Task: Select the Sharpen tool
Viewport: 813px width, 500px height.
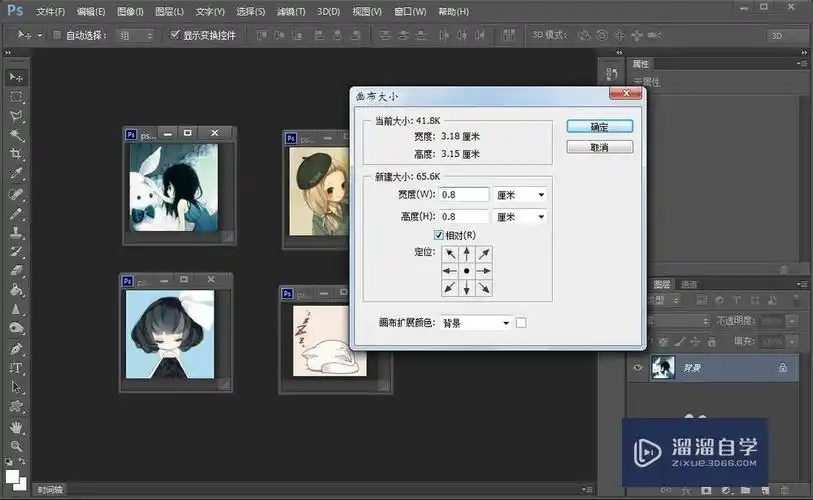Action: click(x=16, y=309)
